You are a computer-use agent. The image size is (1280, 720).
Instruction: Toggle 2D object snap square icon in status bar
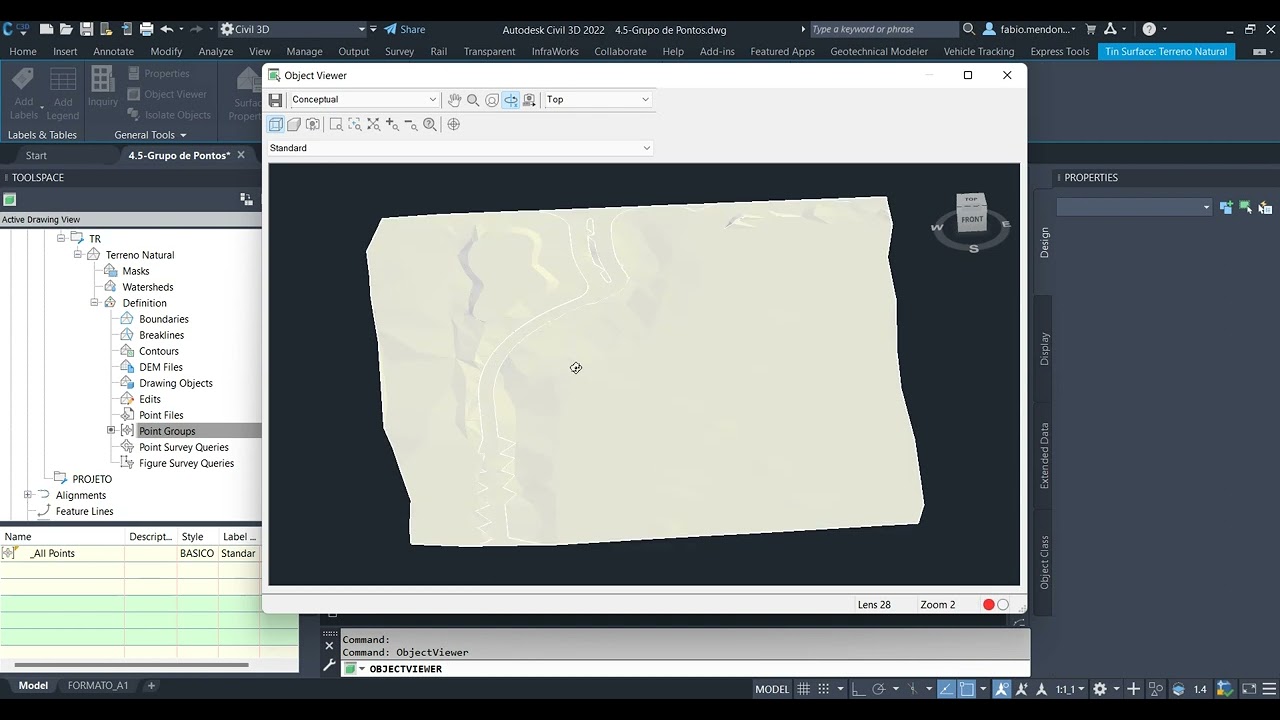tap(967, 689)
